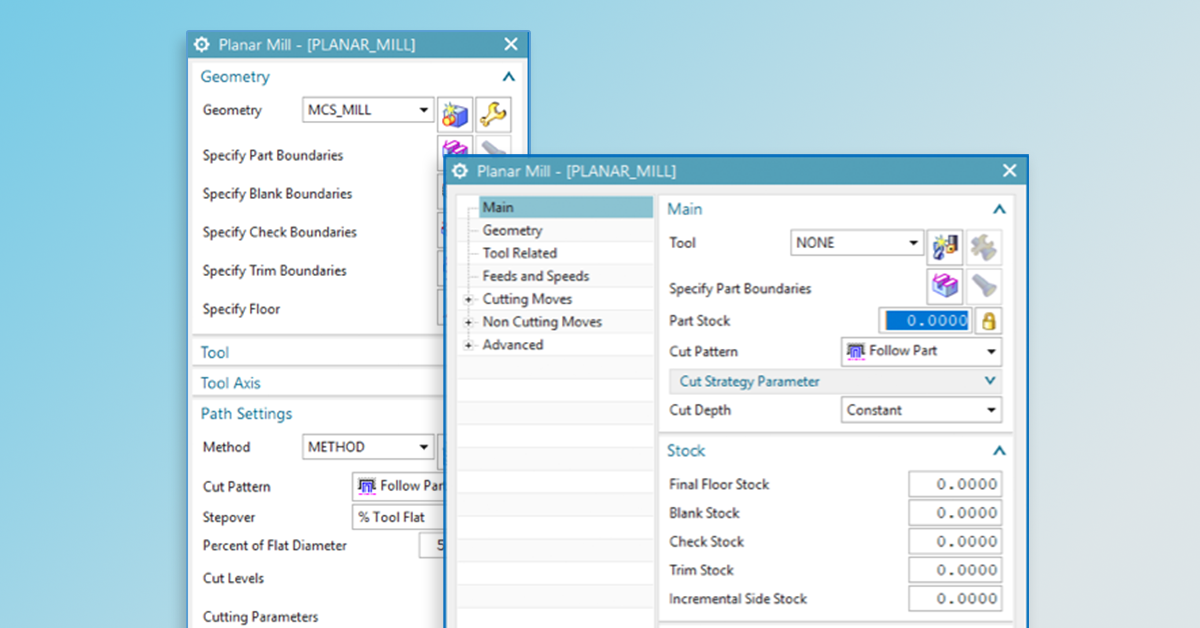Select Advanced in the navigation tree

513,345
